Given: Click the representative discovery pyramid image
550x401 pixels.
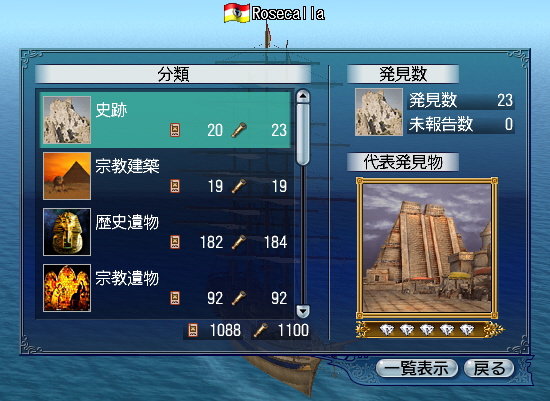Looking at the screenshot, I should point(427,248).
